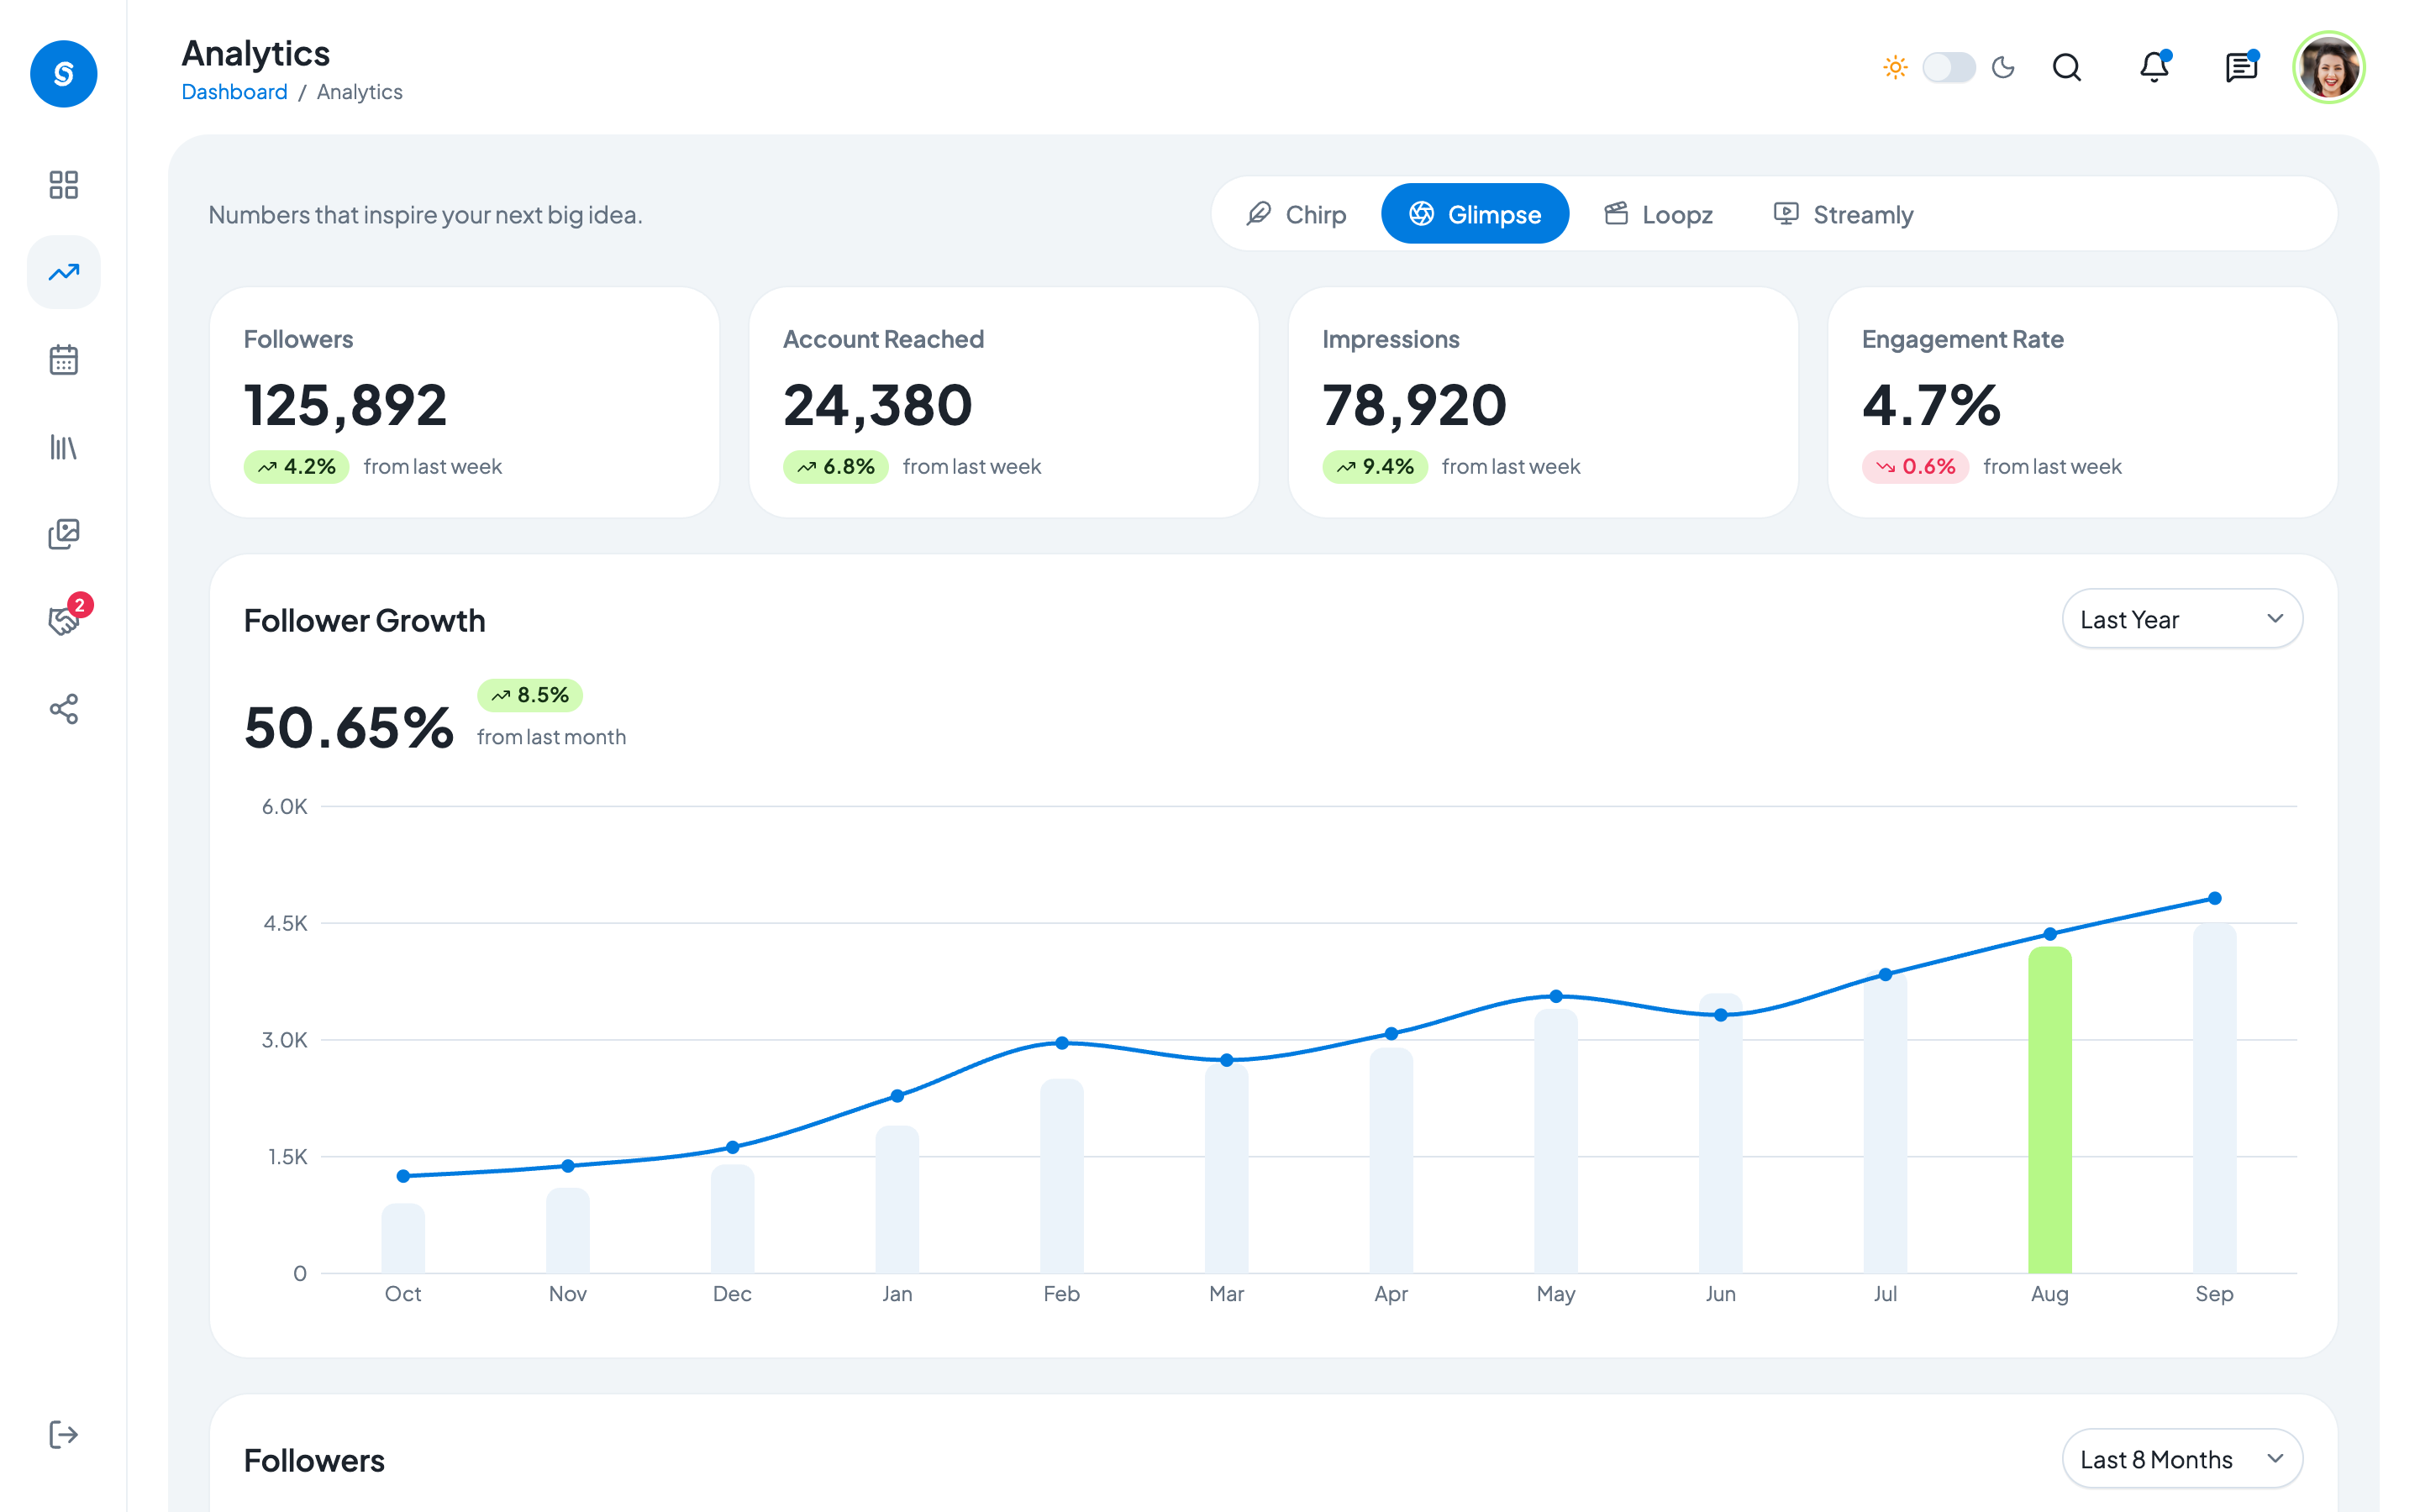Follow the Dashboard breadcrumb link
Viewport: 2420px width, 1512px height.
234,92
